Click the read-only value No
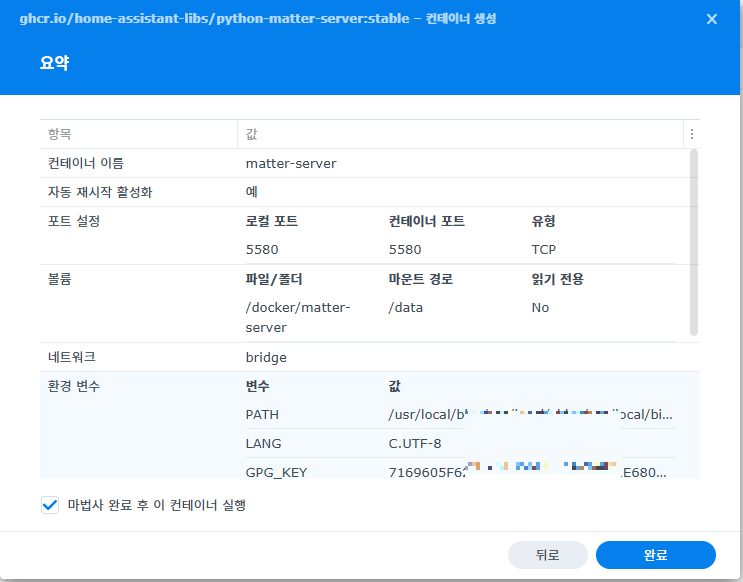The width and height of the screenshot is (743, 582). 540,308
